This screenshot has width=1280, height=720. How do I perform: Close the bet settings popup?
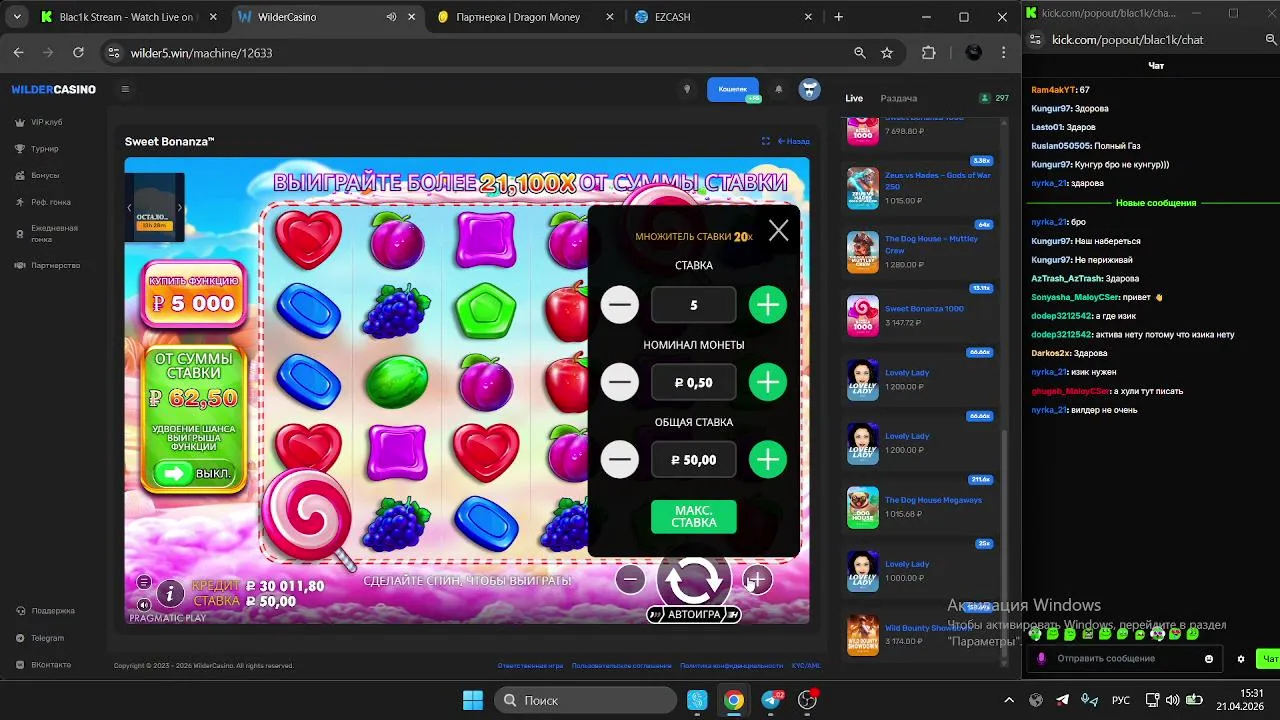[778, 231]
